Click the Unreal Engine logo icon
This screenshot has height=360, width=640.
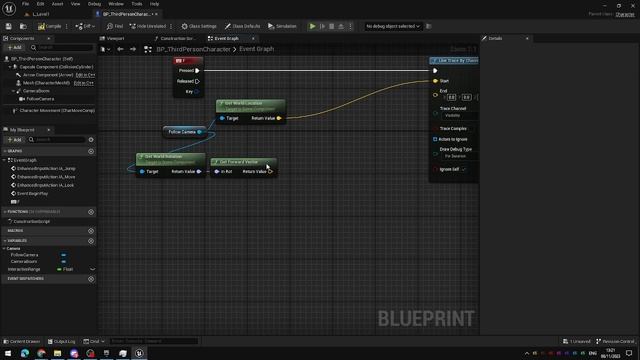[9, 9]
